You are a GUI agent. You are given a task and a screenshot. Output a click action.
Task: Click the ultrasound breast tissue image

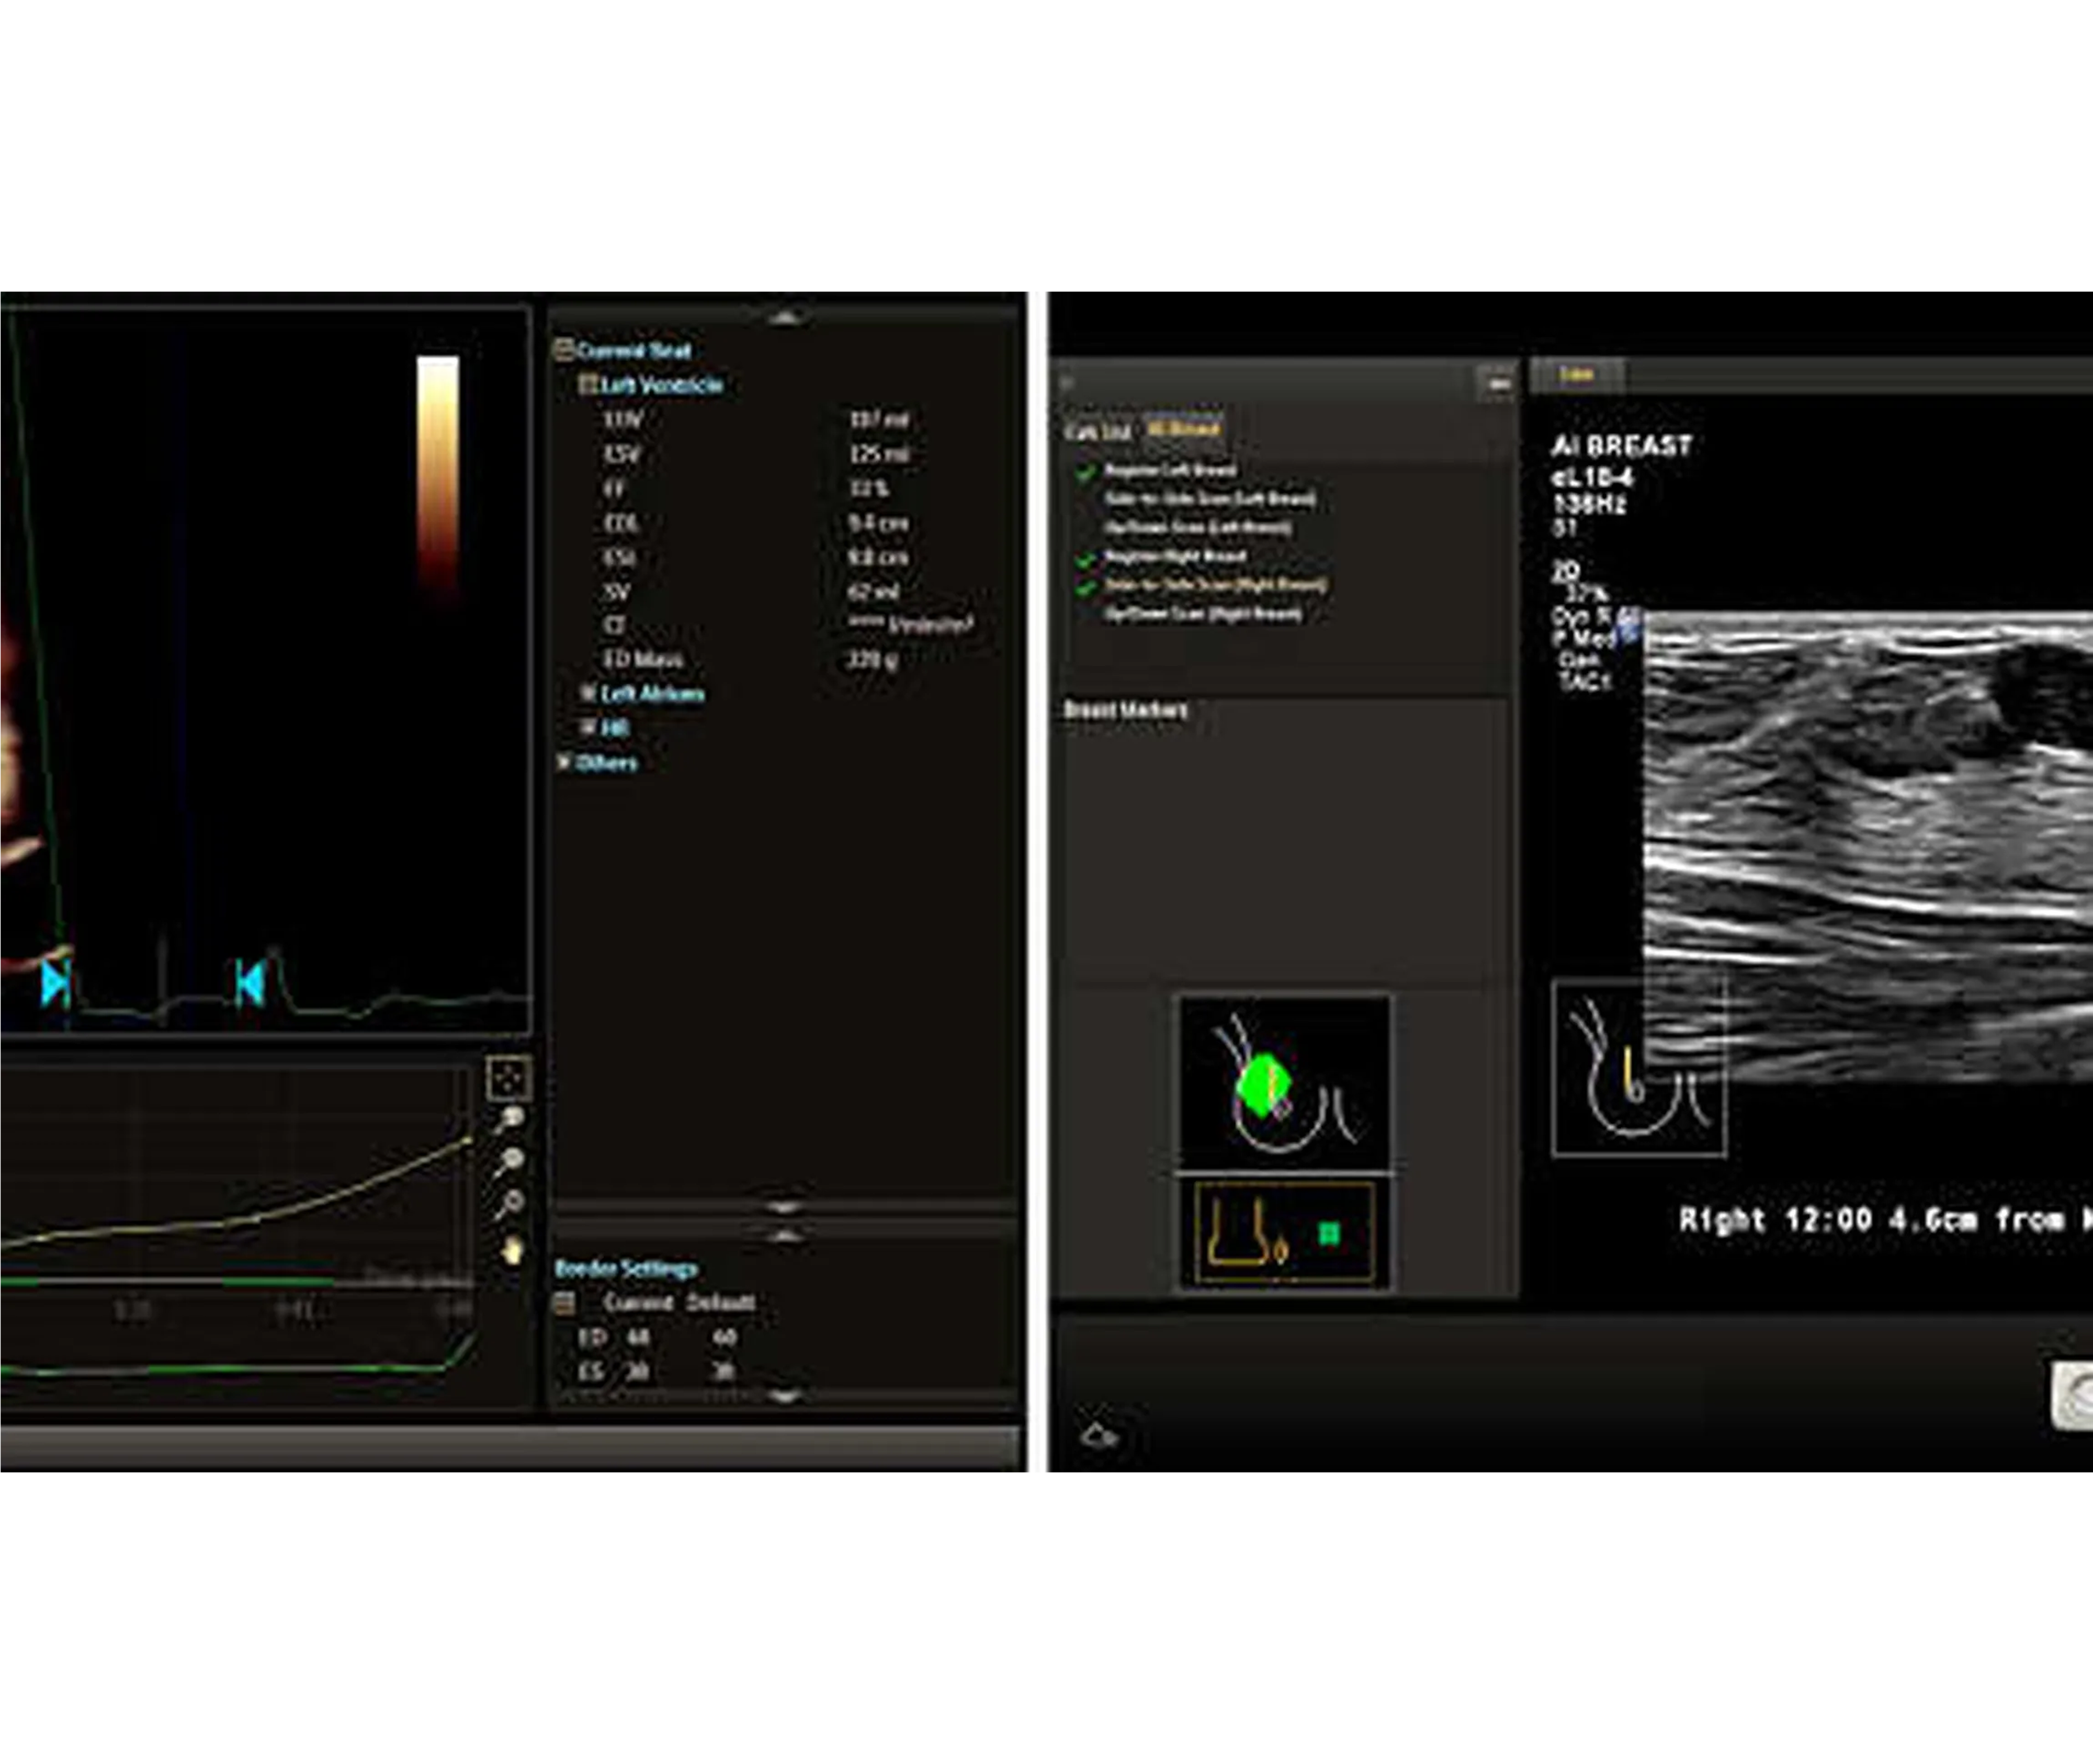tap(1868, 848)
